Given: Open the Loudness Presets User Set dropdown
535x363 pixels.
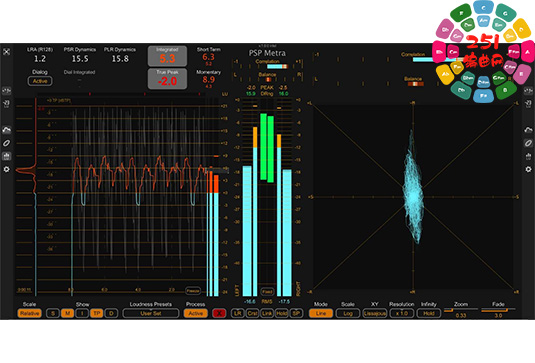Looking at the screenshot, I should tap(151, 313).
